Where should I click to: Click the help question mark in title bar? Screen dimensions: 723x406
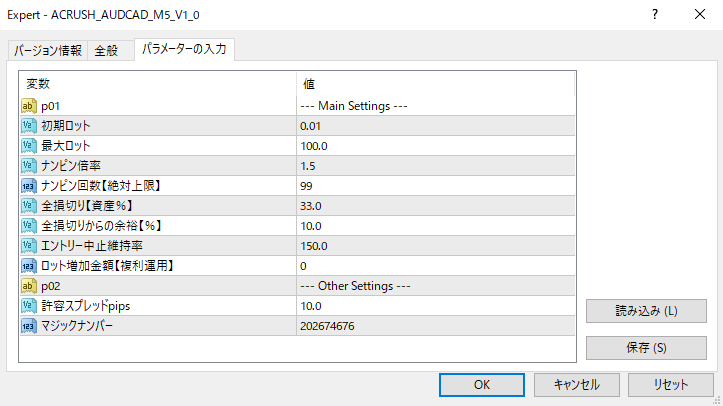[655, 15]
